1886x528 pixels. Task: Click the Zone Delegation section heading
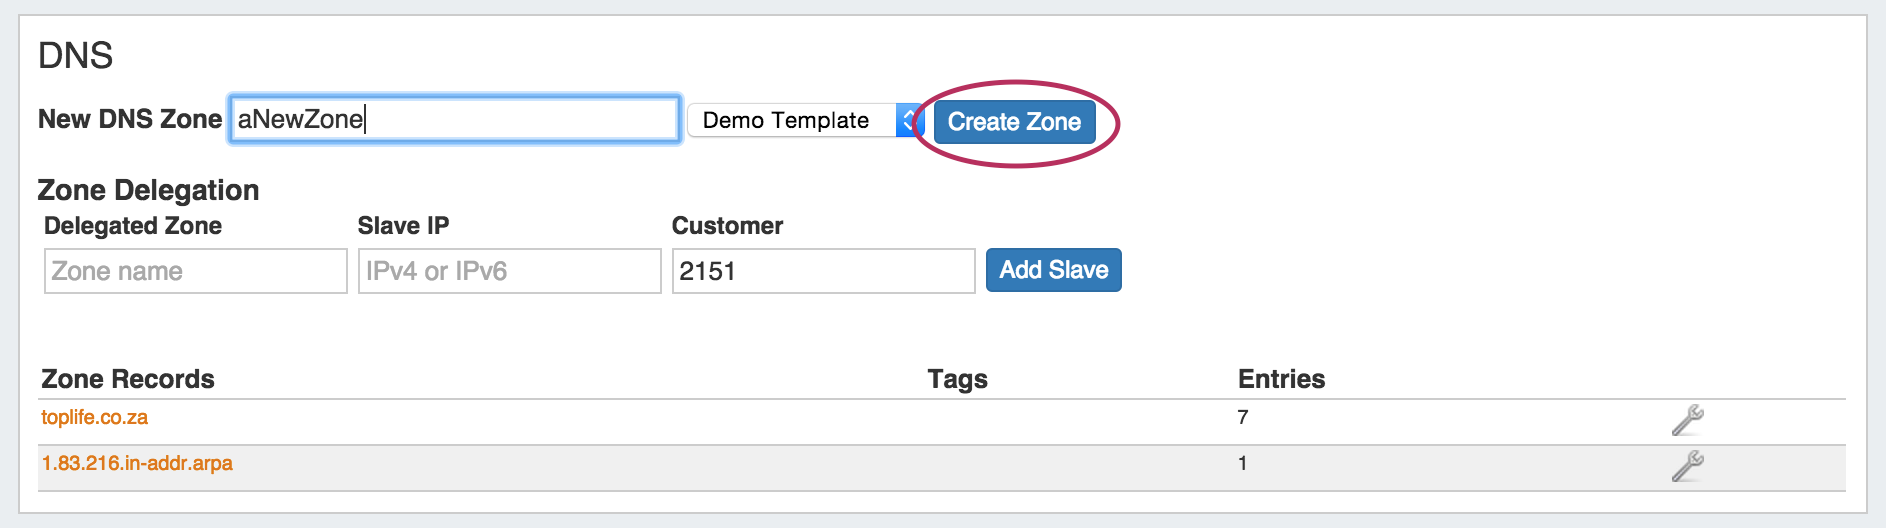pos(148,190)
